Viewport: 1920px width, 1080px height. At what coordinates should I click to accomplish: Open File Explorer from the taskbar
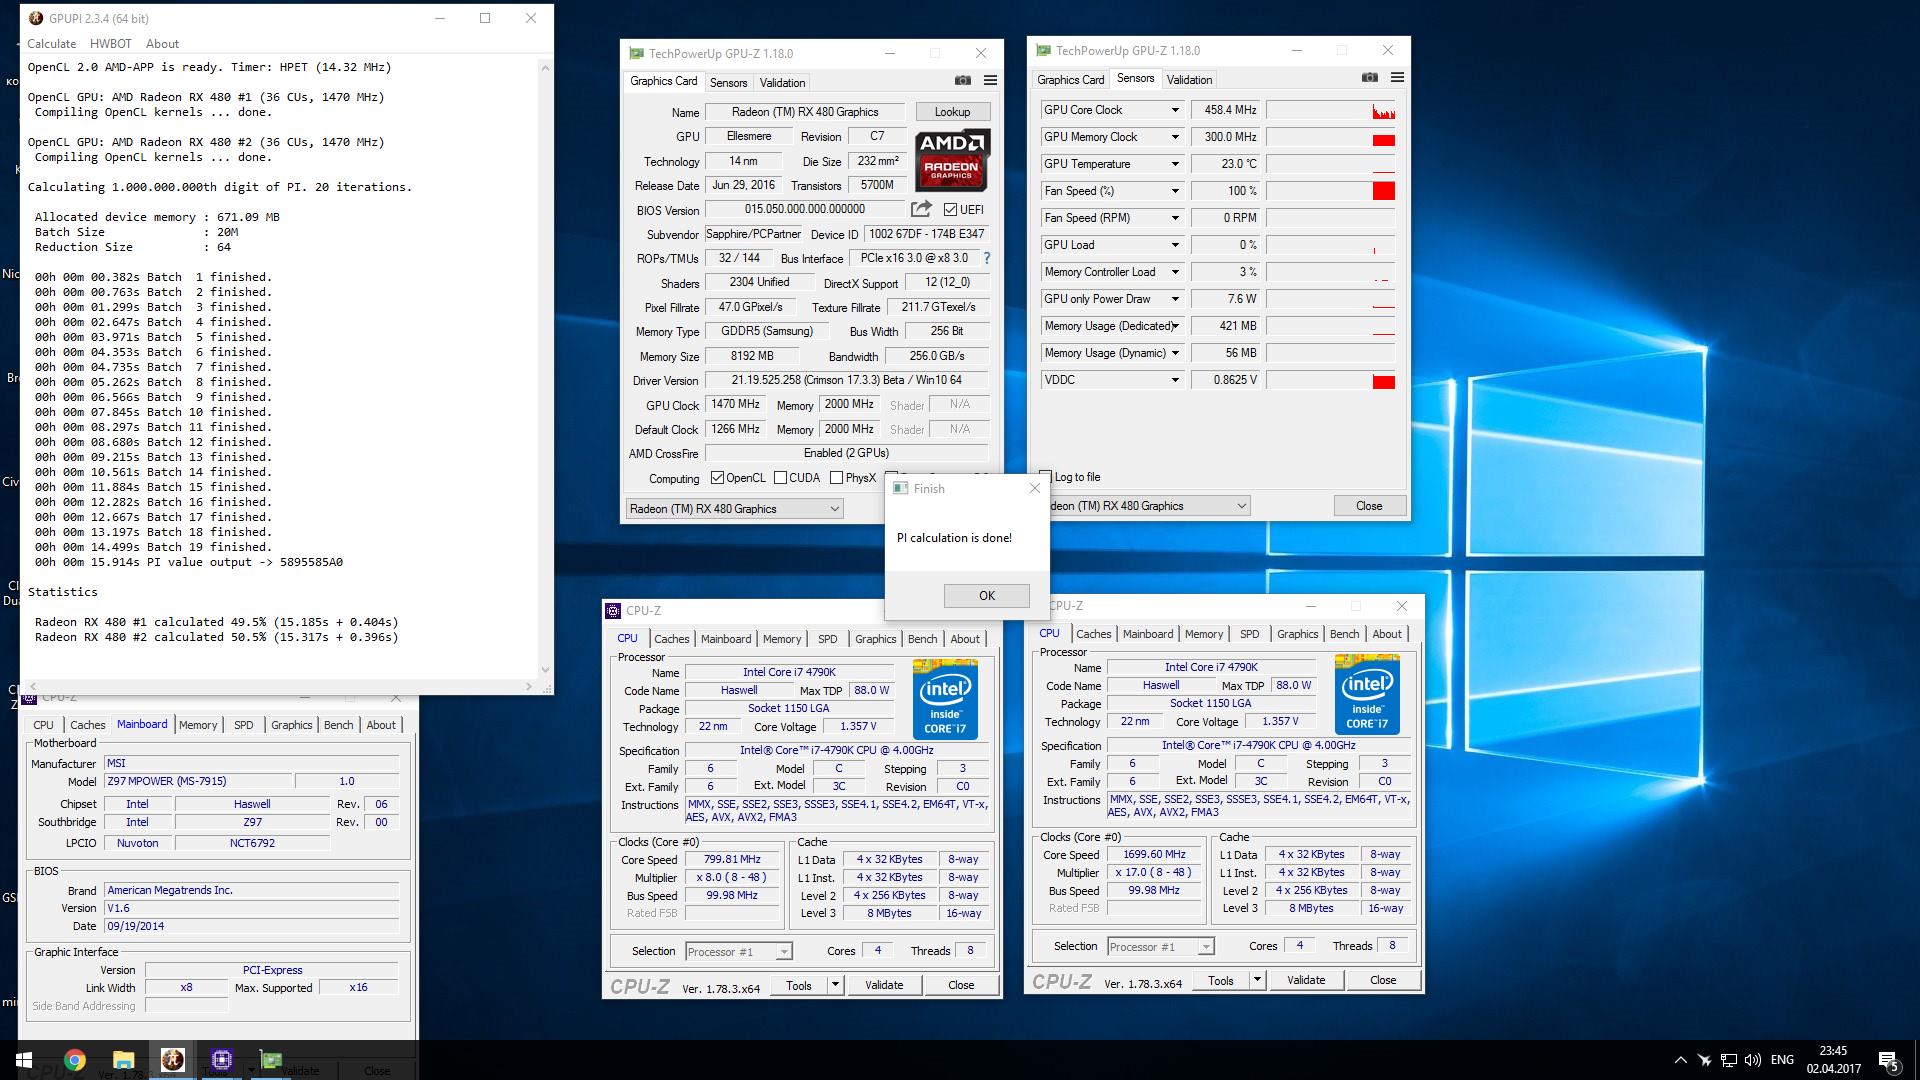click(x=123, y=1060)
